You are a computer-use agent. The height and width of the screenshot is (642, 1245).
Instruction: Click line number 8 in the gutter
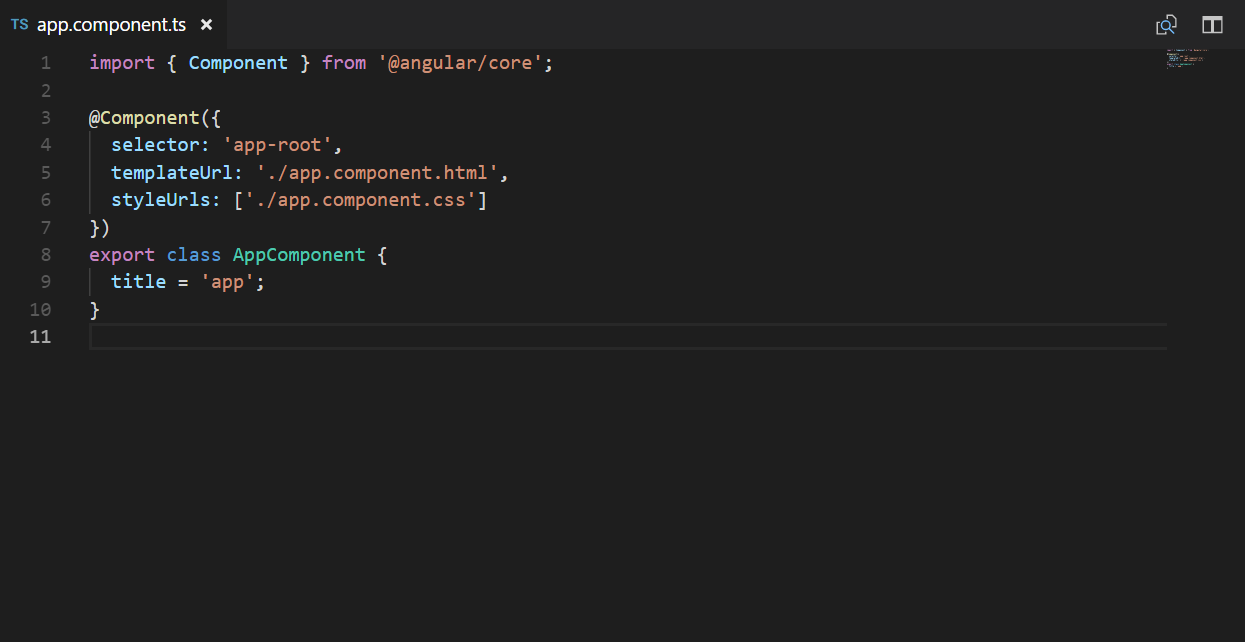(x=45, y=255)
